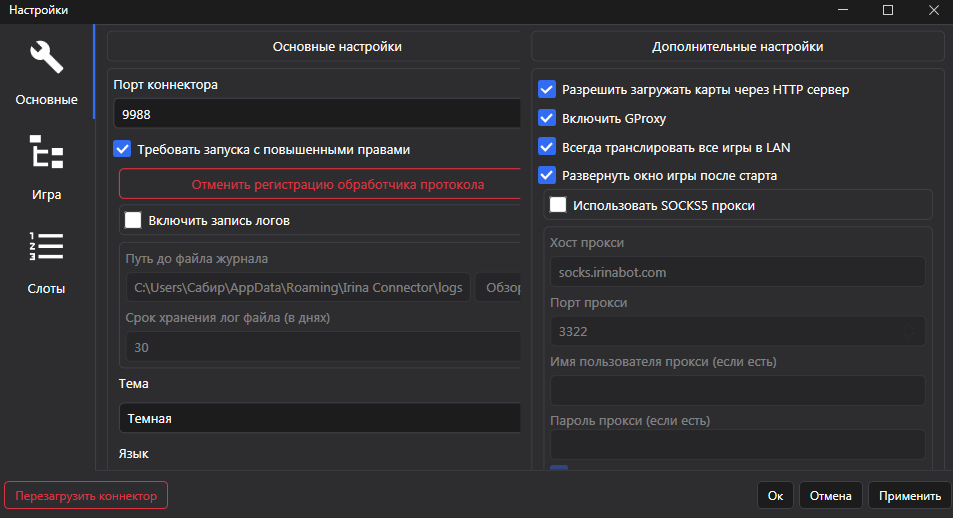Enable the Использовать SOCKS5 прокси checkbox

coord(558,205)
